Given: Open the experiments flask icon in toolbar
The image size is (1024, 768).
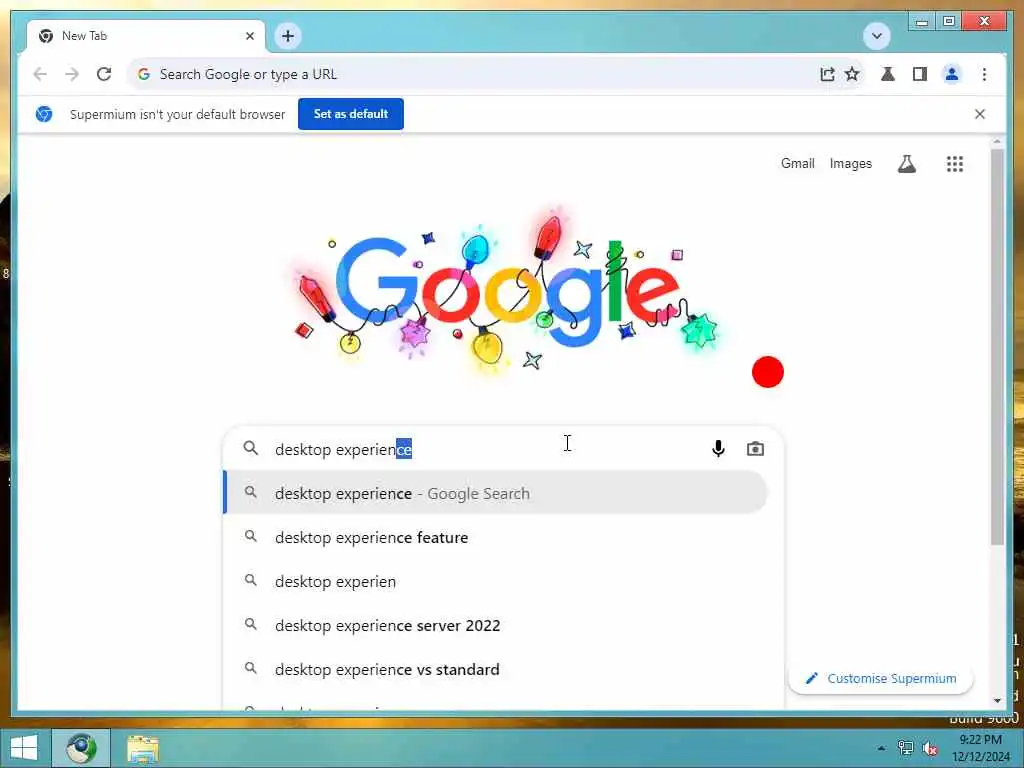Looking at the screenshot, I should coord(888,74).
